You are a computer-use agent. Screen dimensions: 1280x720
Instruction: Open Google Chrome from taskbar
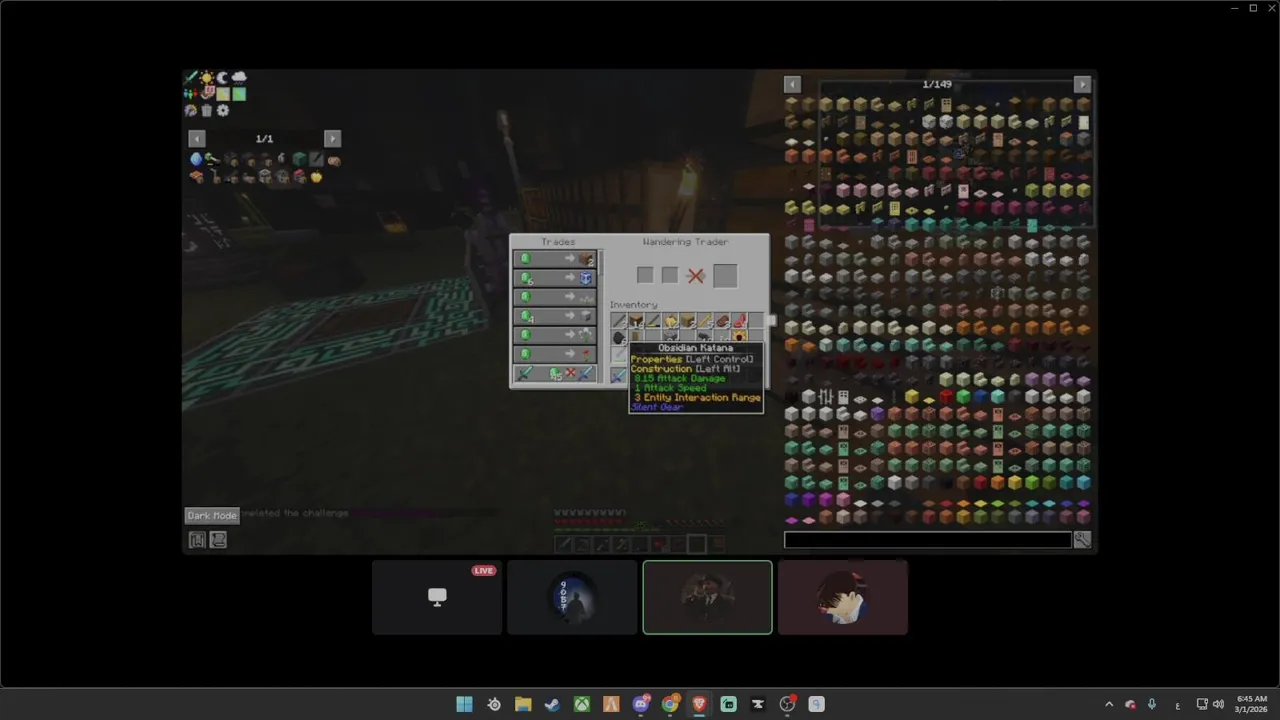pos(670,704)
